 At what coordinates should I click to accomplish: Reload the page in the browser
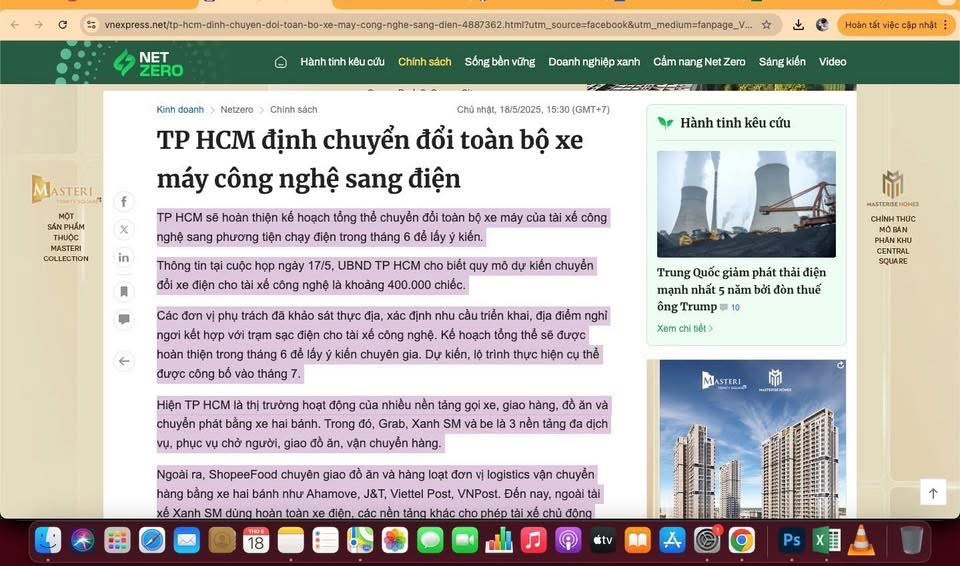(x=63, y=24)
